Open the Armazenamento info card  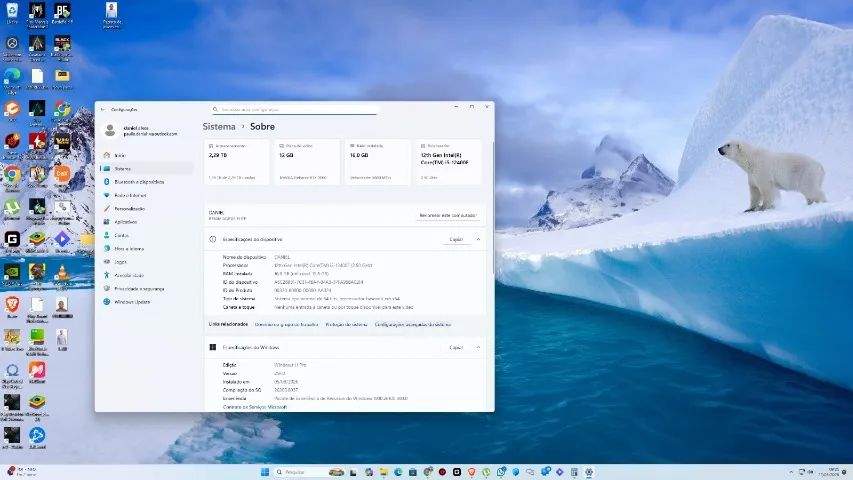(x=236, y=162)
